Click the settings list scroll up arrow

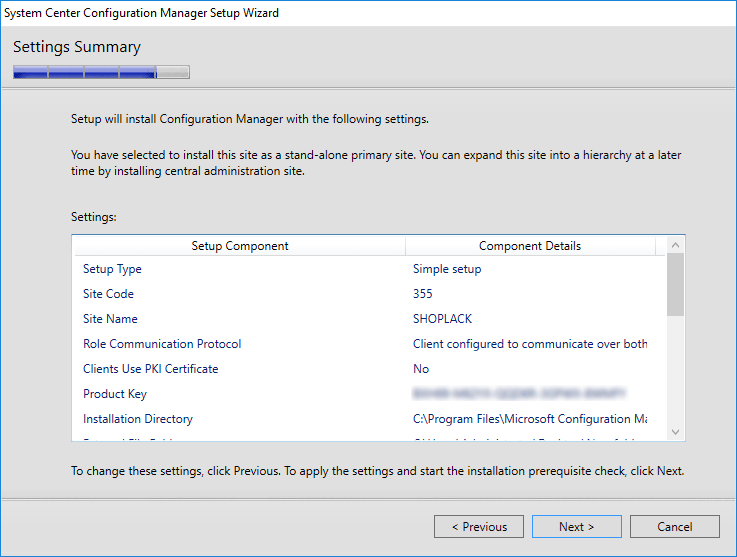click(x=675, y=245)
